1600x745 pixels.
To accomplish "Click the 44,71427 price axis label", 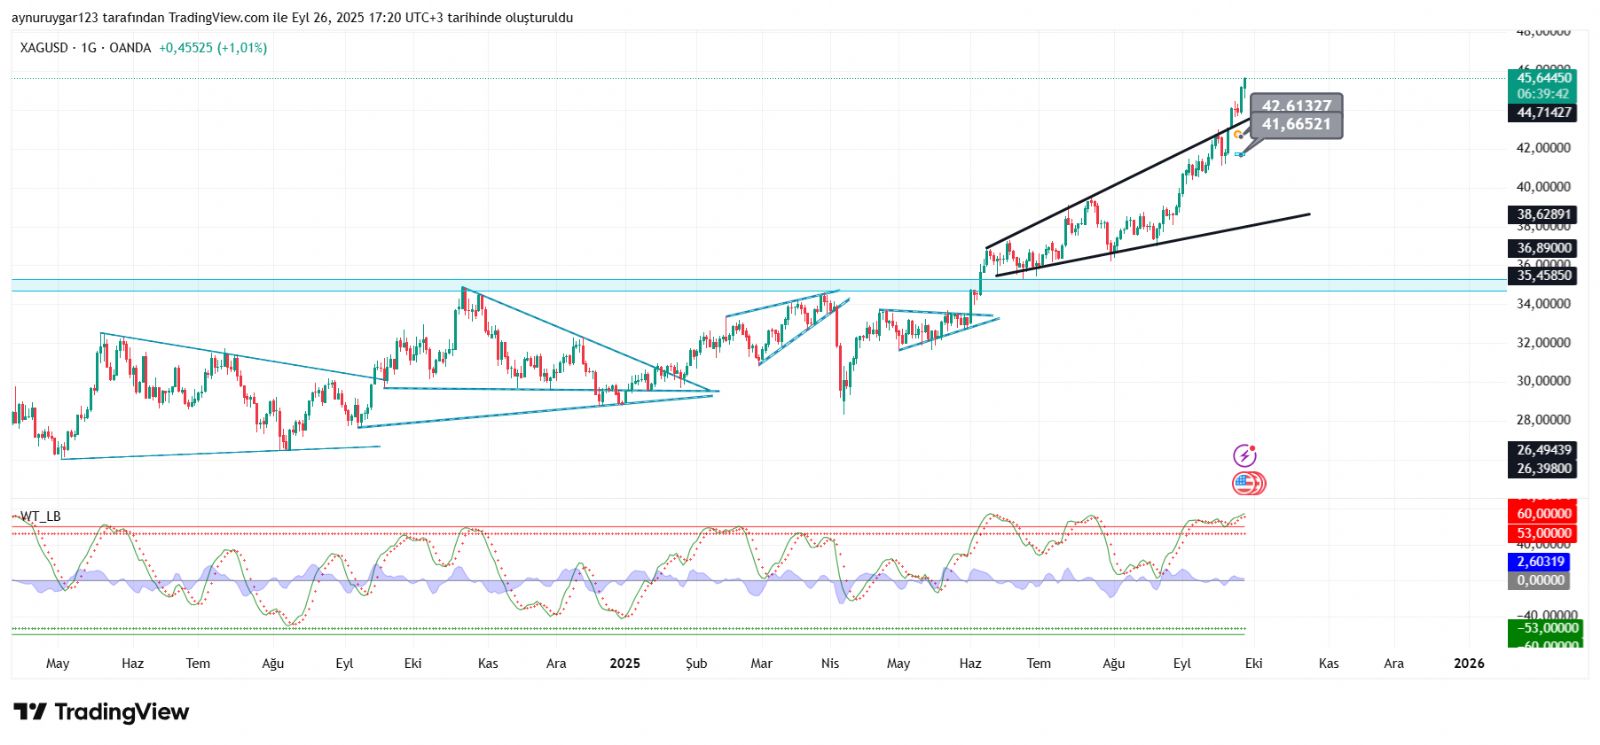I will [x=1543, y=113].
